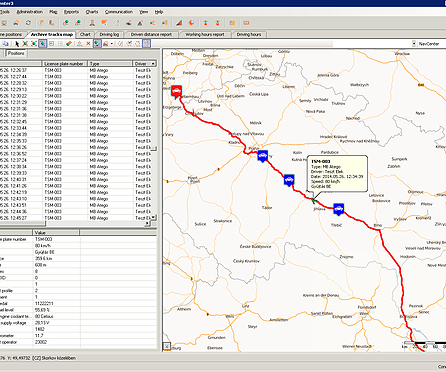
Task: Switch to the Driving log tab
Action: pos(109,34)
